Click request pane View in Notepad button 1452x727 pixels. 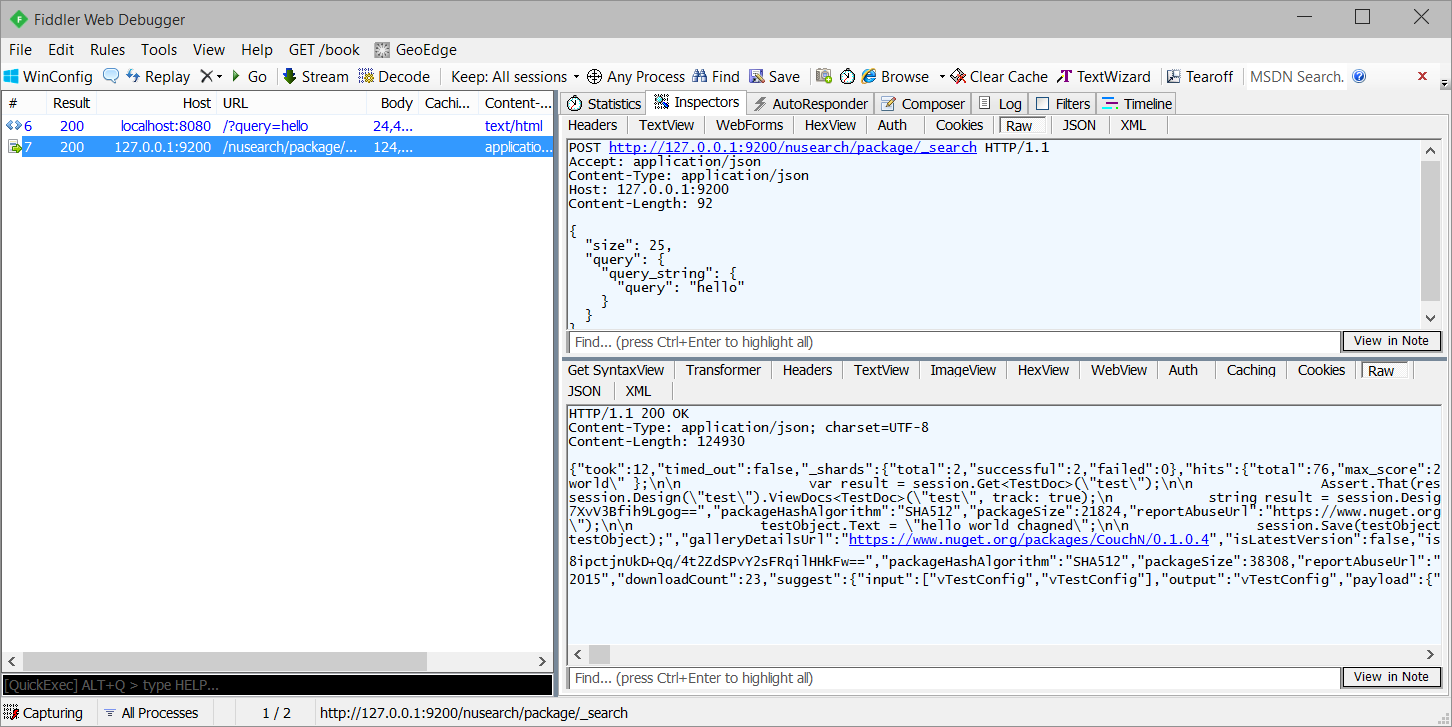pos(1391,341)
